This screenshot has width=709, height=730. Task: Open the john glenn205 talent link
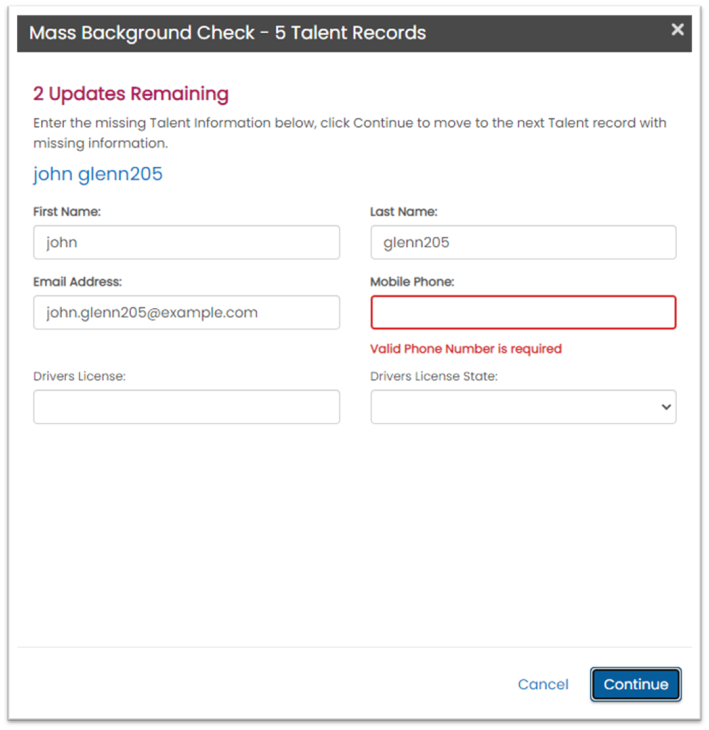[x=98, y=174]
